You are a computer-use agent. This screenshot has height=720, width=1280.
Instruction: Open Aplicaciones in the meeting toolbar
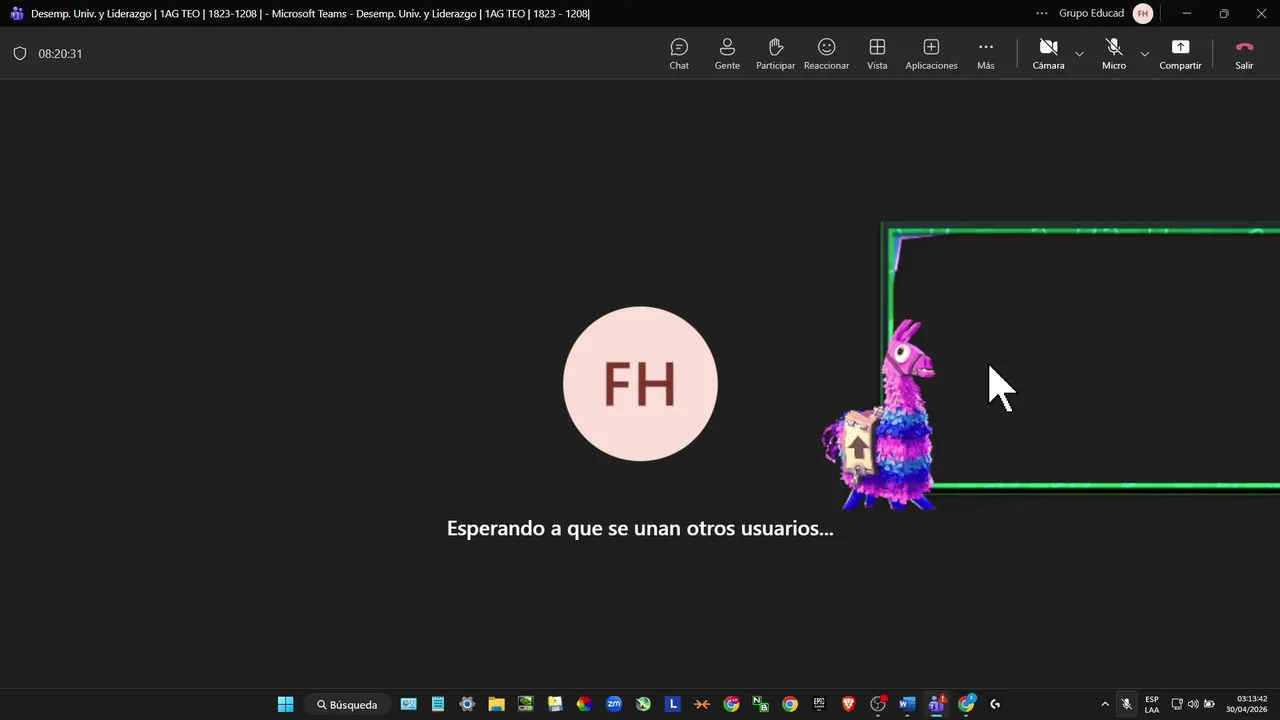click(x=931, y=54)
